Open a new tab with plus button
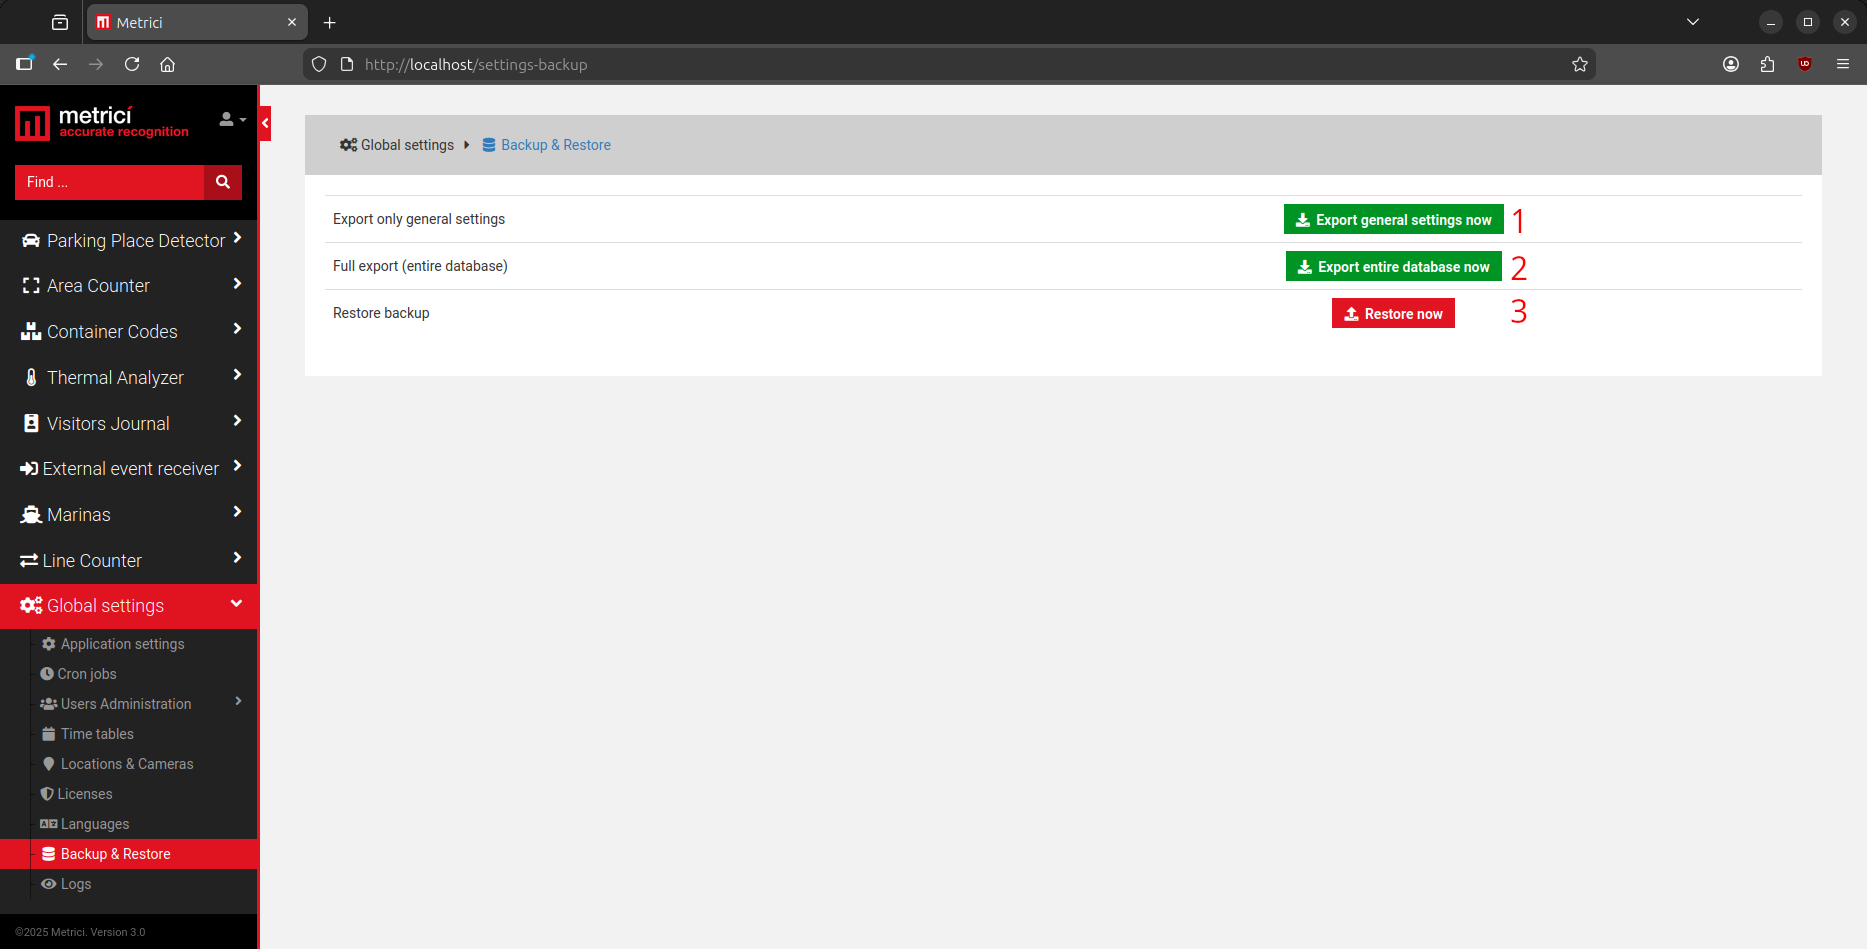 coord(330,22)
